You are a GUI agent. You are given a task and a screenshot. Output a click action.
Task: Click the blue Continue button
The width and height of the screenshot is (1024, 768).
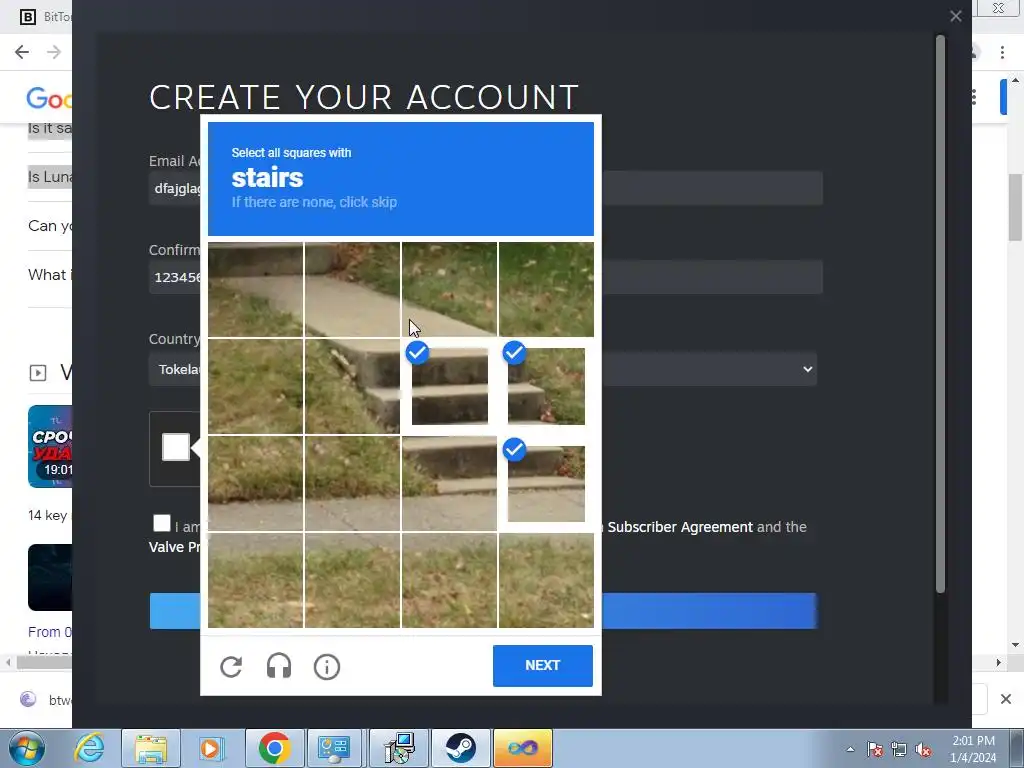coord(483,611)
